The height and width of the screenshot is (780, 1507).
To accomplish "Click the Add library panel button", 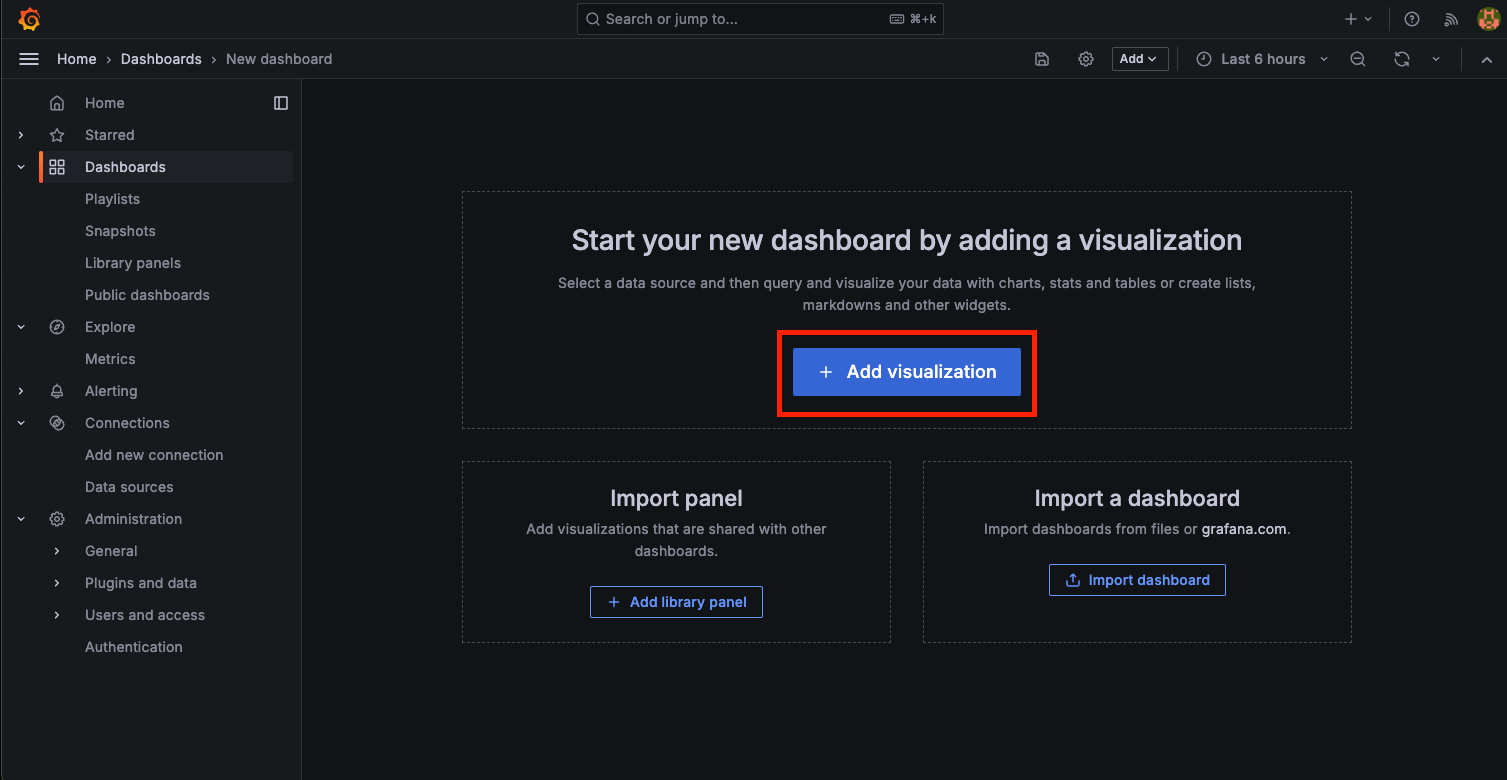I will (676, 602).
